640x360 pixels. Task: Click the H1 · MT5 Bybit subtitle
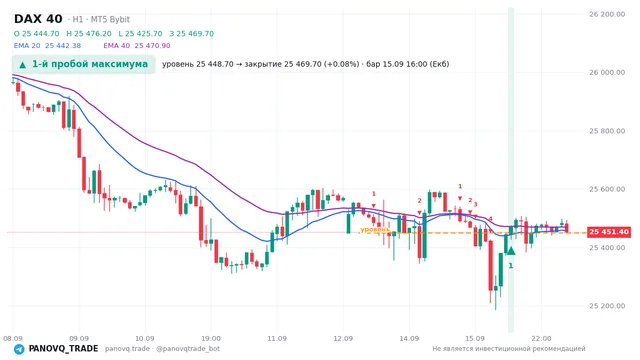click(x=99, y=19)
